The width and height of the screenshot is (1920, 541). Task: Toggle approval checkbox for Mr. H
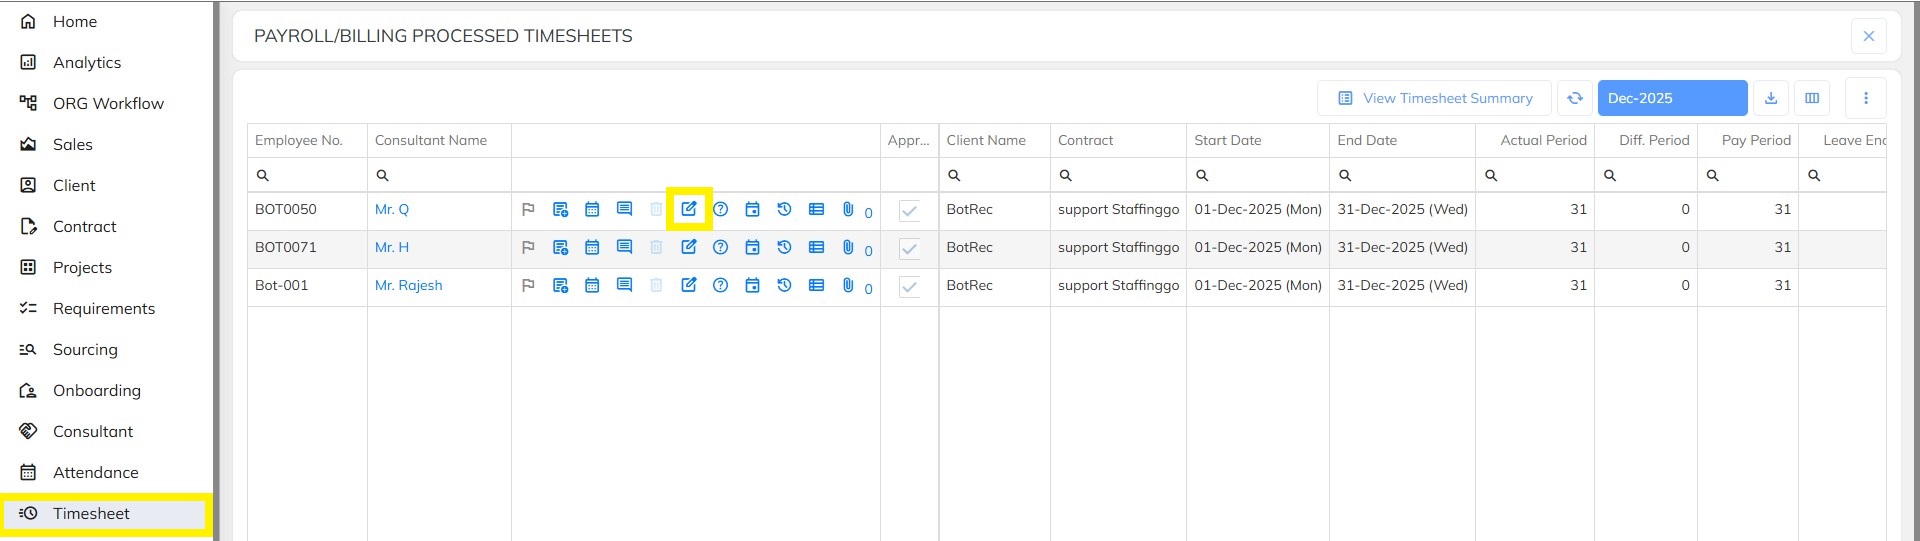click(909, 249)
